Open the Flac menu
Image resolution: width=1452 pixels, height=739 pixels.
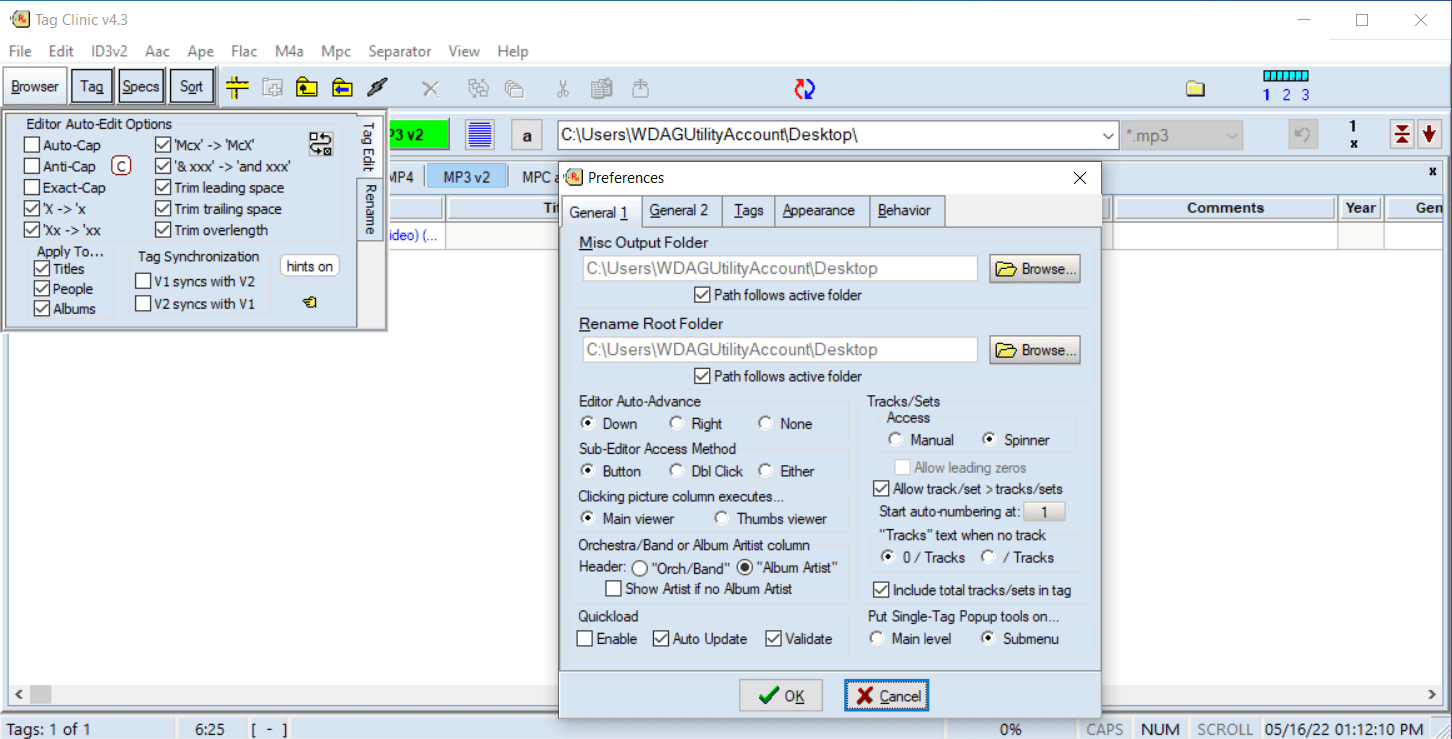244,51
